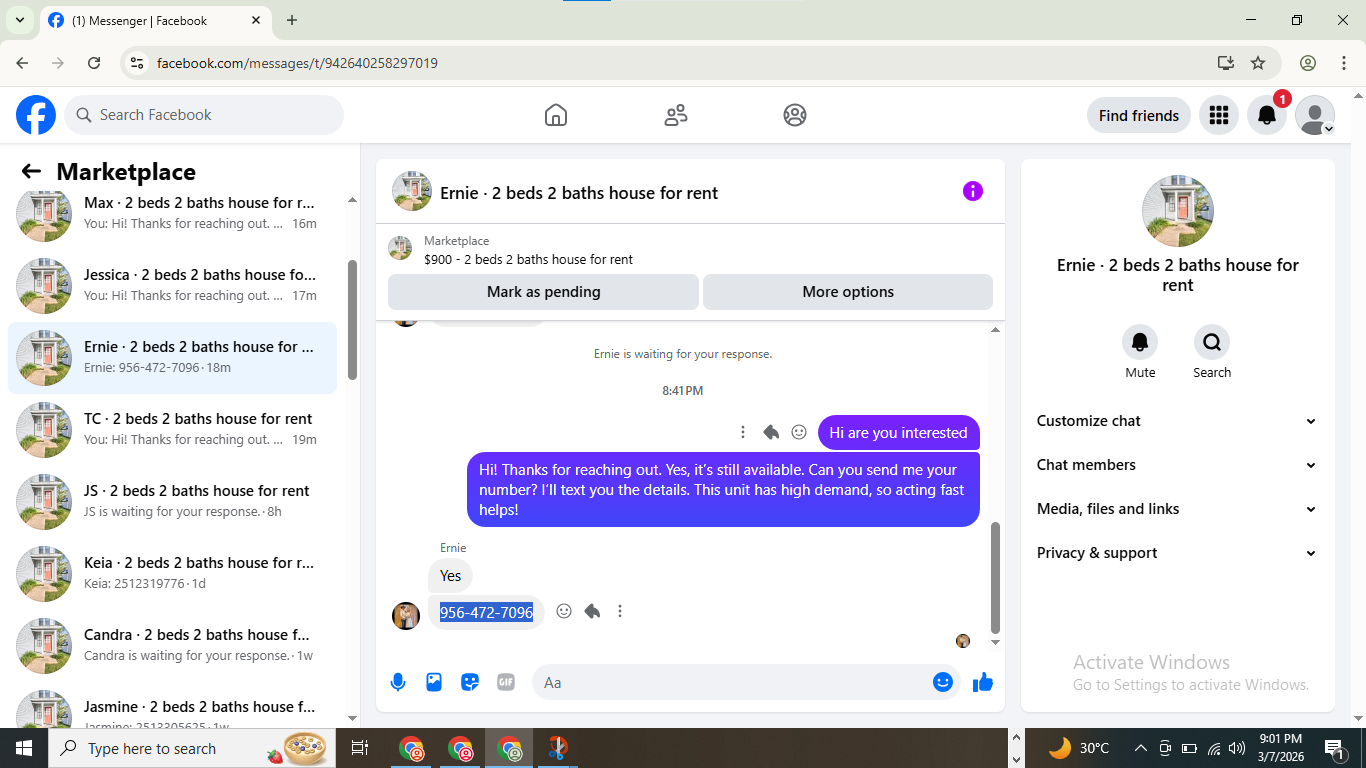Screen dimensions: 1366x768
Task: Click the Search Facebook field
Action: (204, 115)
